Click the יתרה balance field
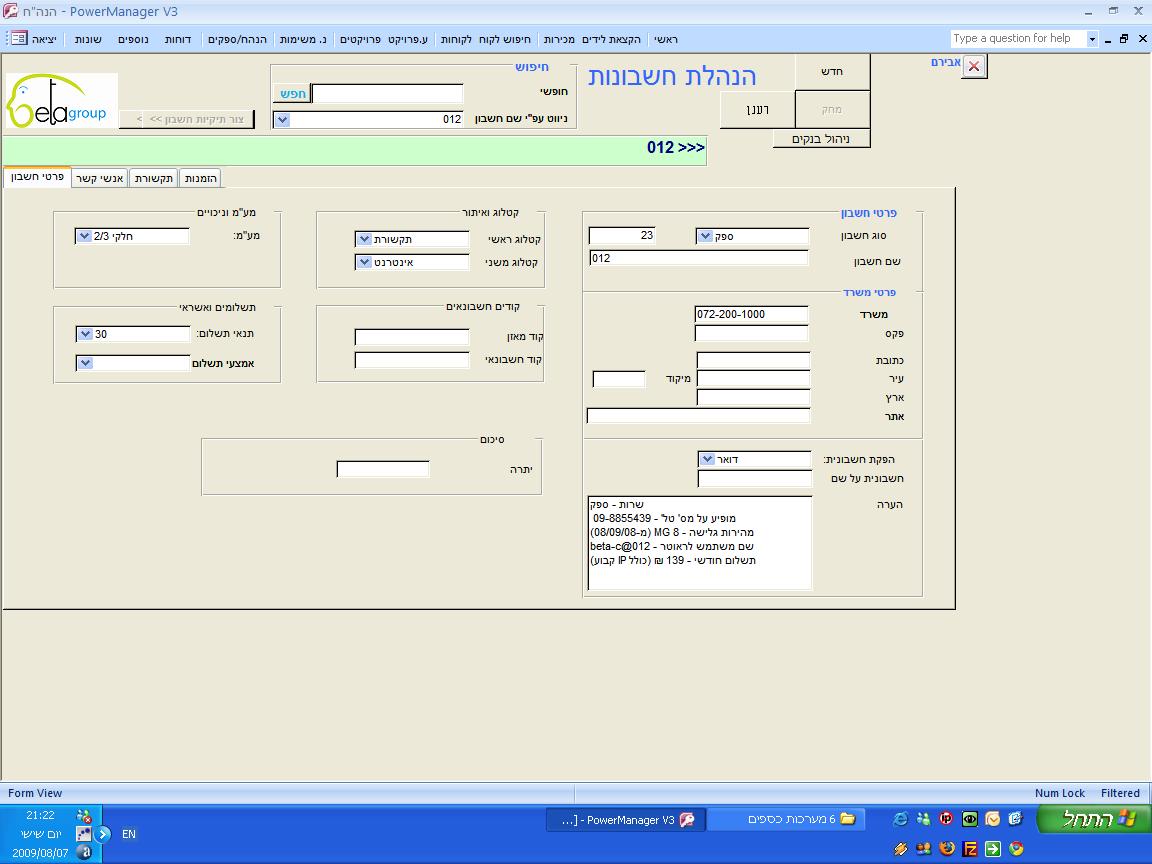Screen dimensions: 1152x864 coord(383,469)
